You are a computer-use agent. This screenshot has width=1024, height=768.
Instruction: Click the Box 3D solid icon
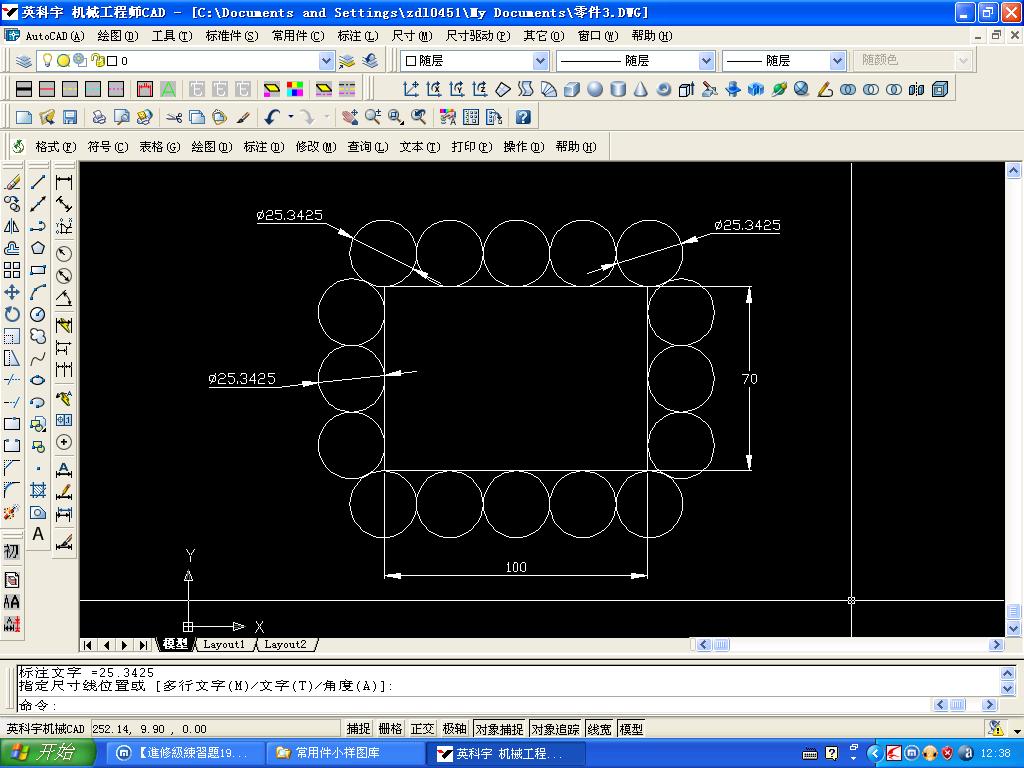[572, 89]
